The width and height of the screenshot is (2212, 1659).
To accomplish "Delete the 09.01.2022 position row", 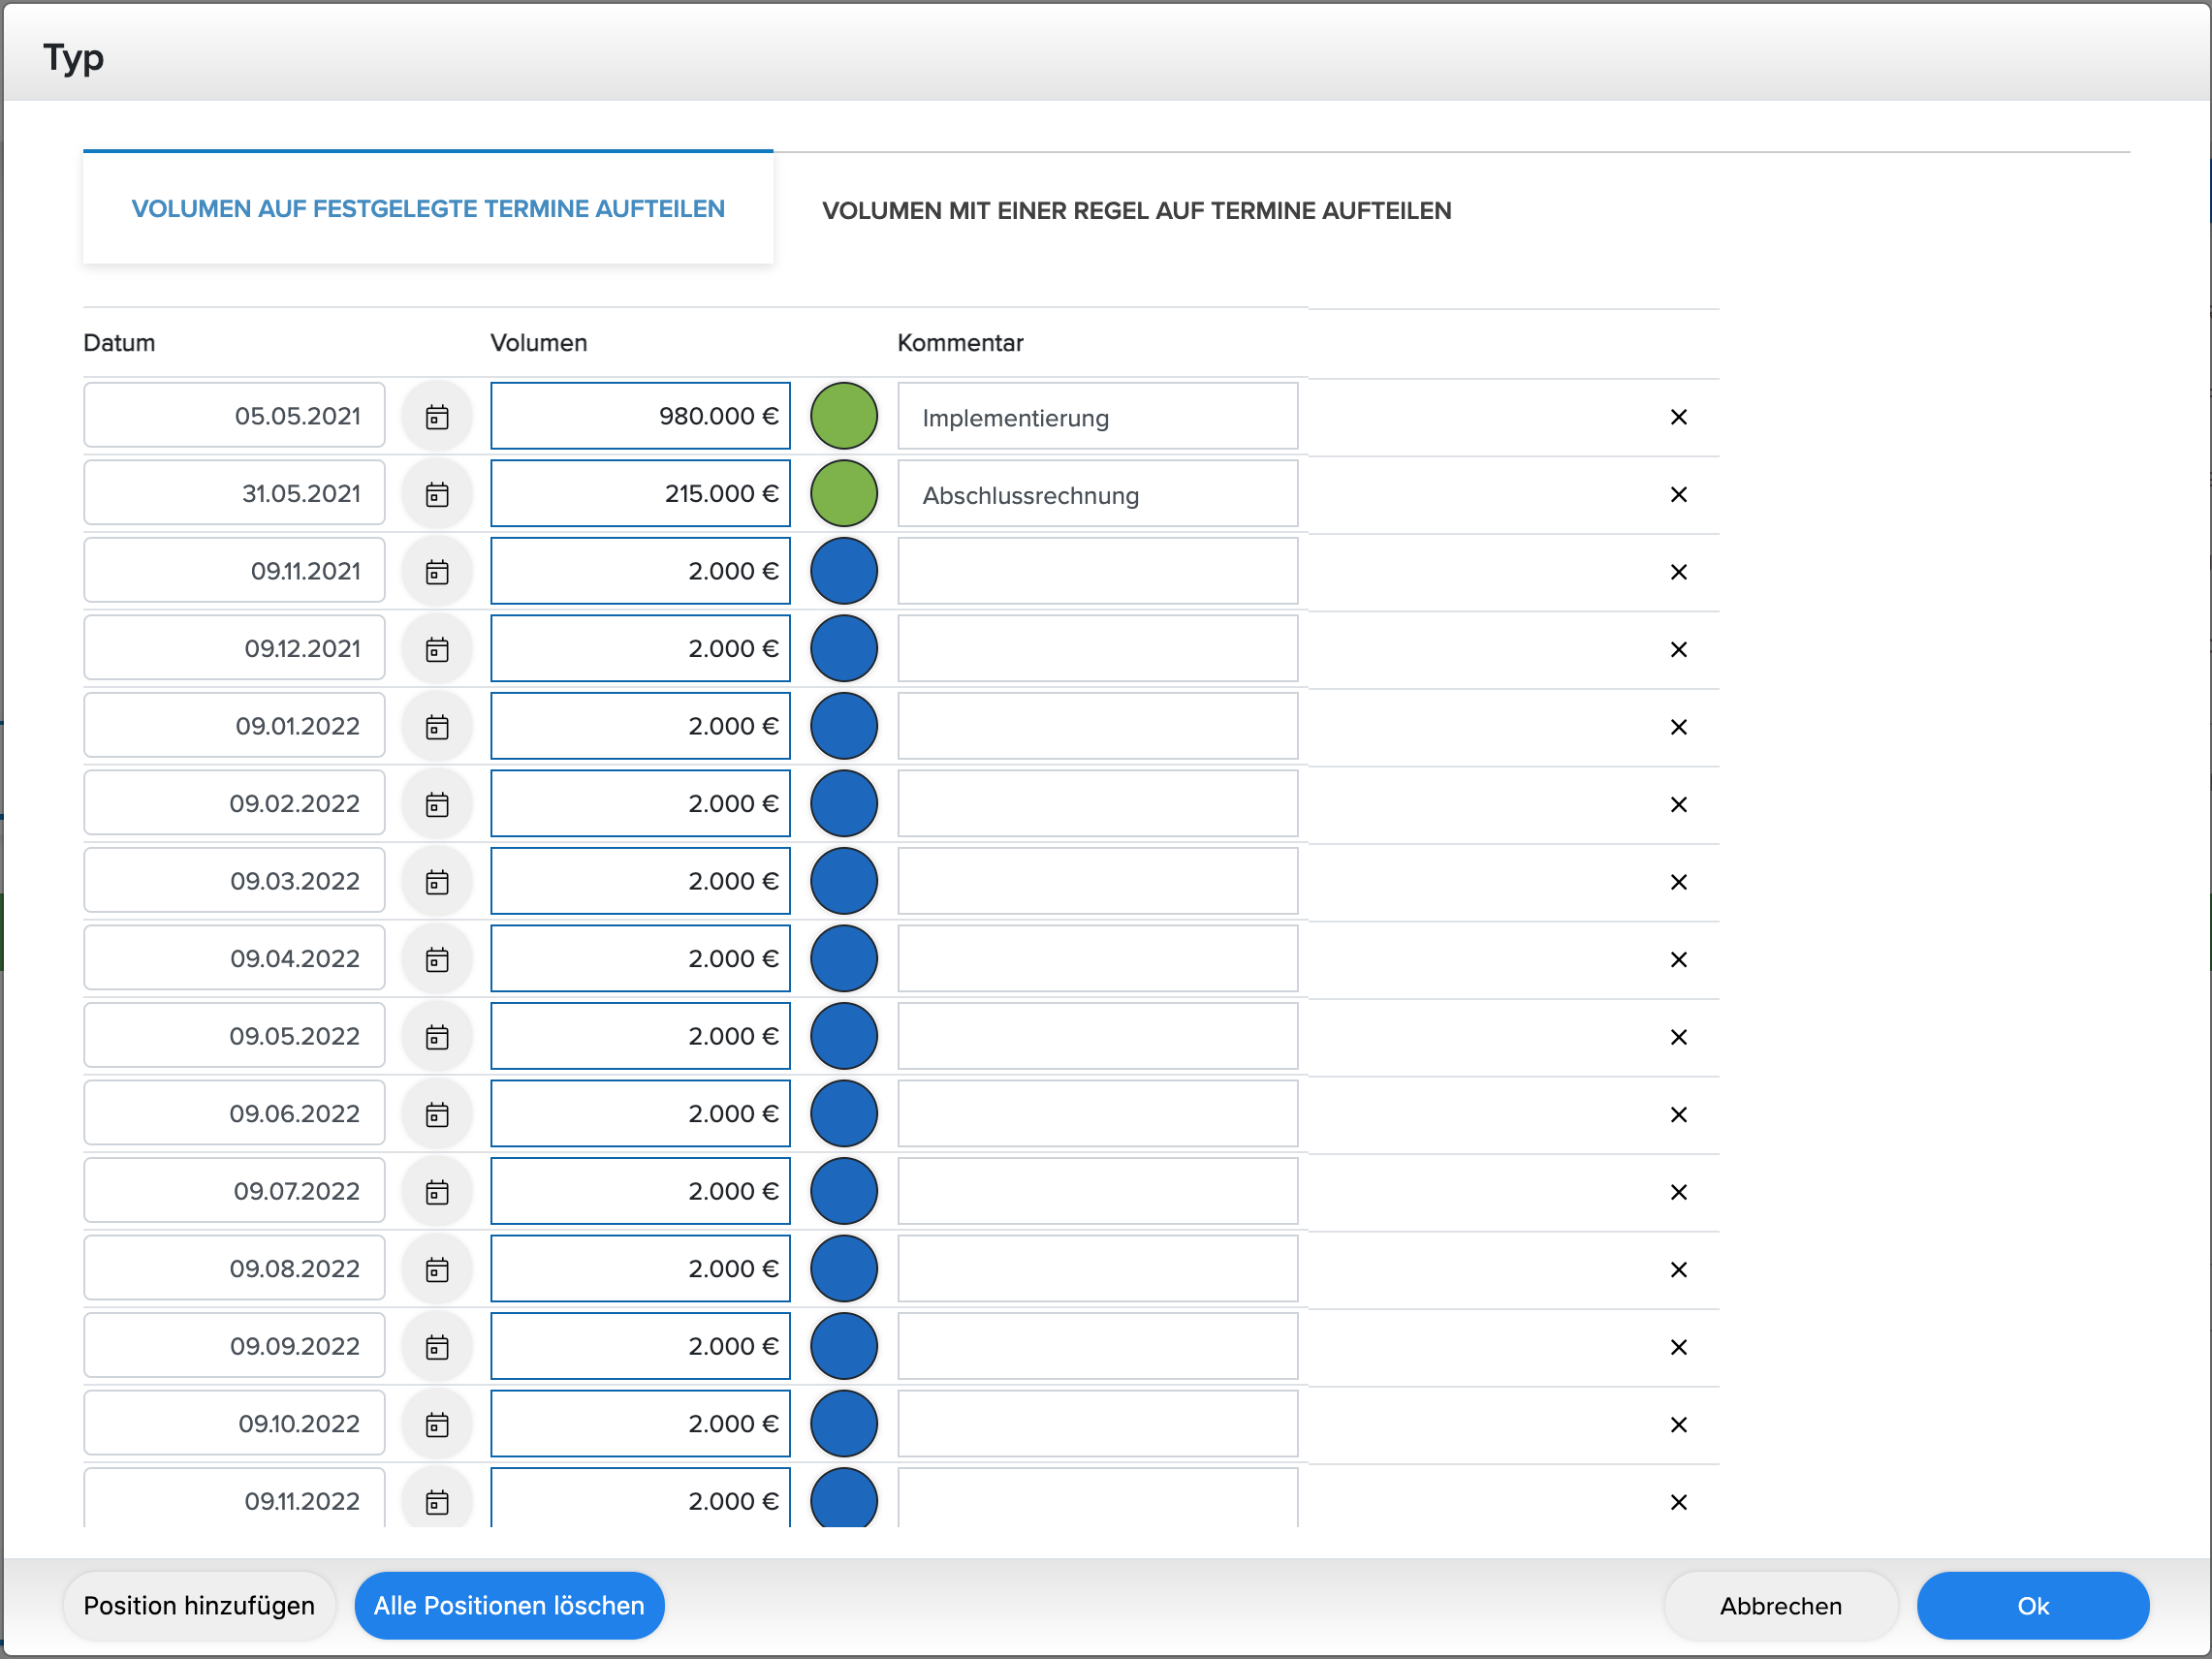I will tap(1678, 727).
